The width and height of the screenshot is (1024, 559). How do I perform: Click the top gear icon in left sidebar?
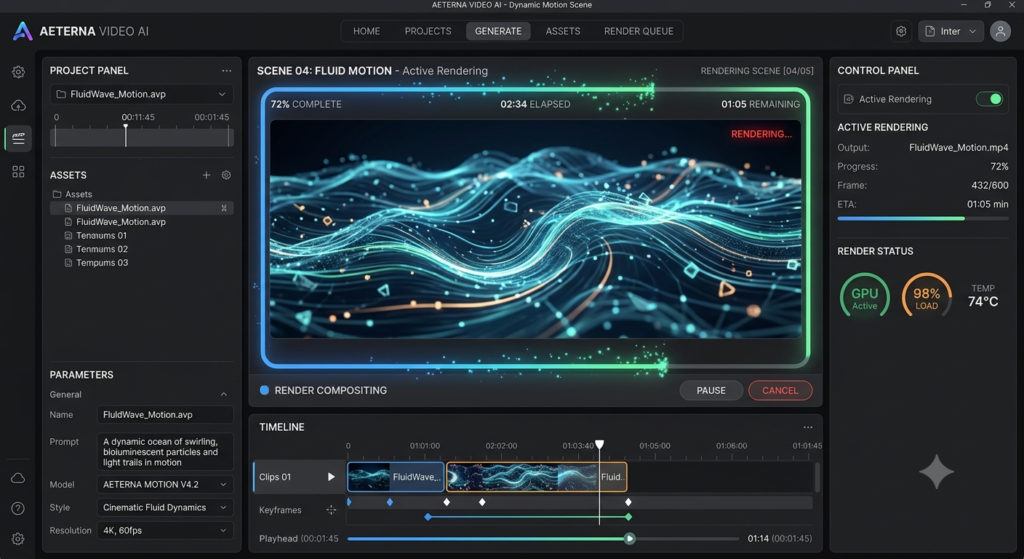coord(18,72)
